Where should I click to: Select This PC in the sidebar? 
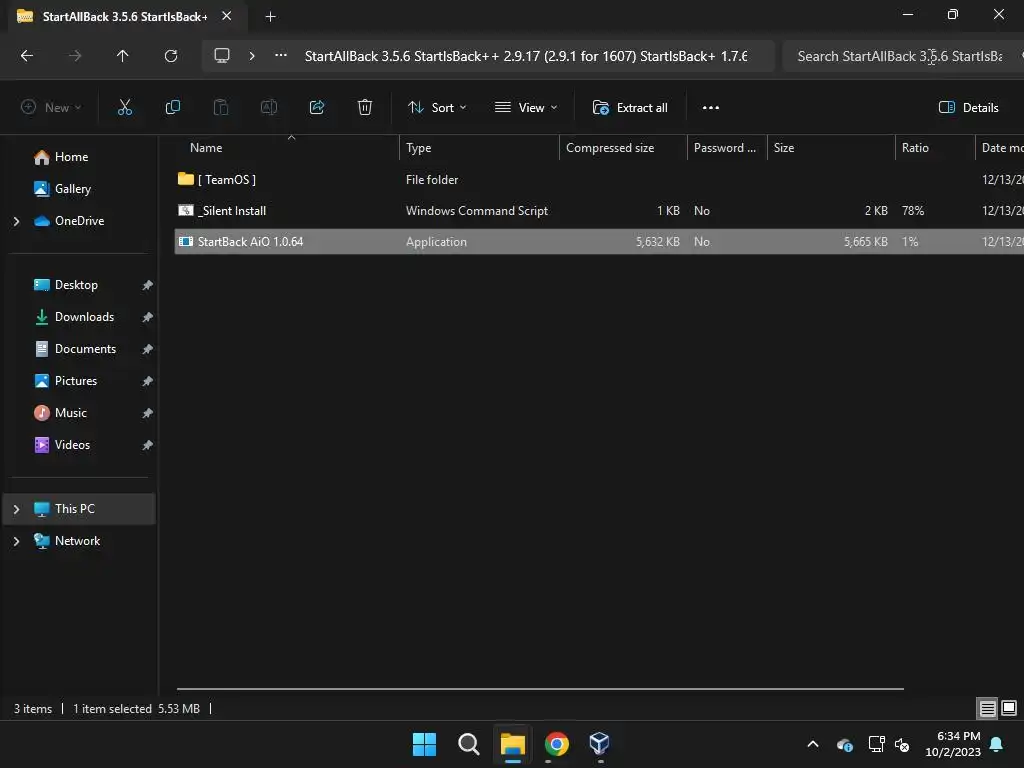coord(79,509)
